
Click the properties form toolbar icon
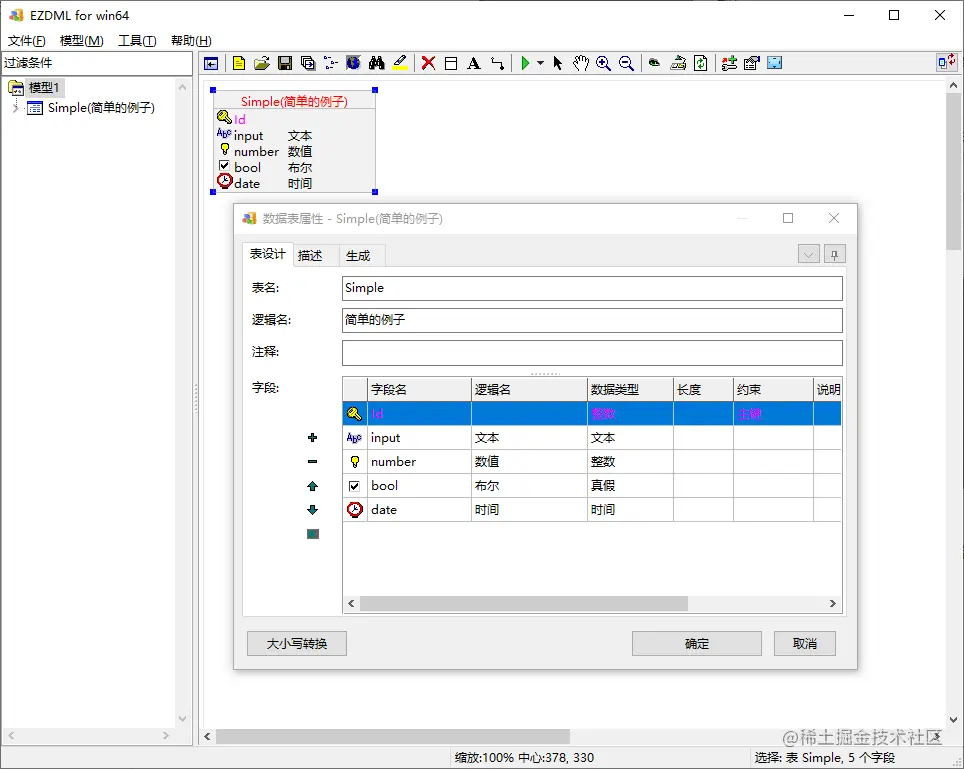[x=752, y=63]
